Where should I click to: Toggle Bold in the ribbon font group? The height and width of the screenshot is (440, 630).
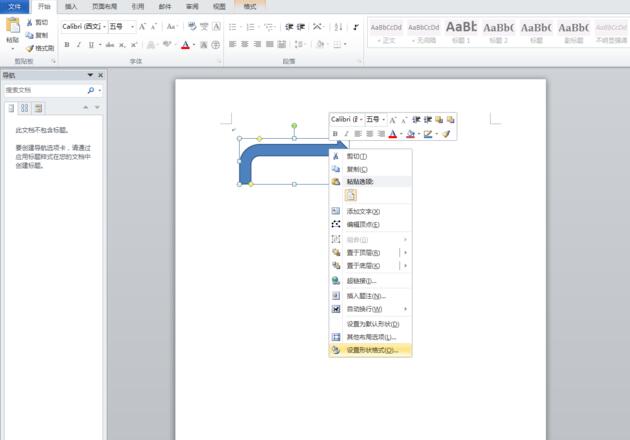[x=67, y=45]
